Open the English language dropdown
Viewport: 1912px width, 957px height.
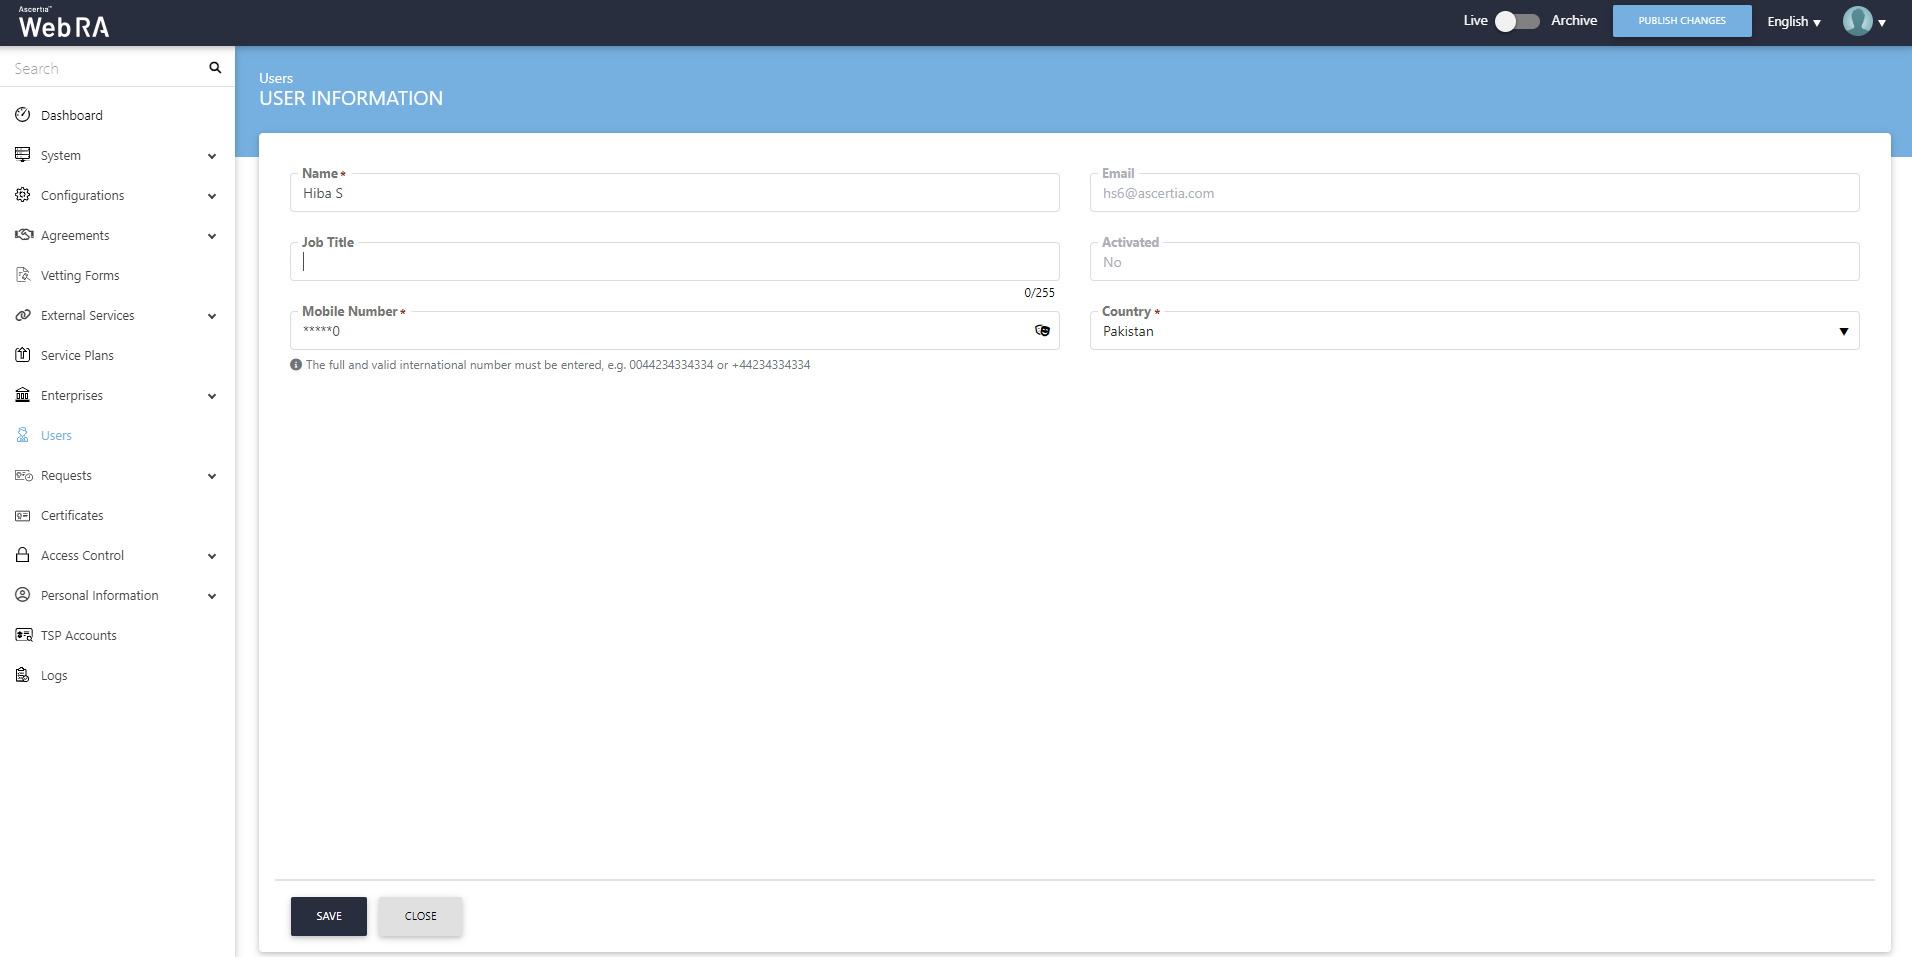click(1794, 21)
